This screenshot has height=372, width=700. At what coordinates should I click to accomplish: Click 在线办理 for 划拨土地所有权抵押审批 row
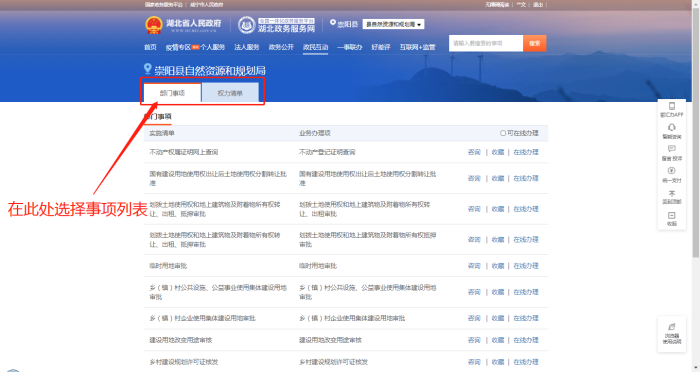[x=526, y=239]
